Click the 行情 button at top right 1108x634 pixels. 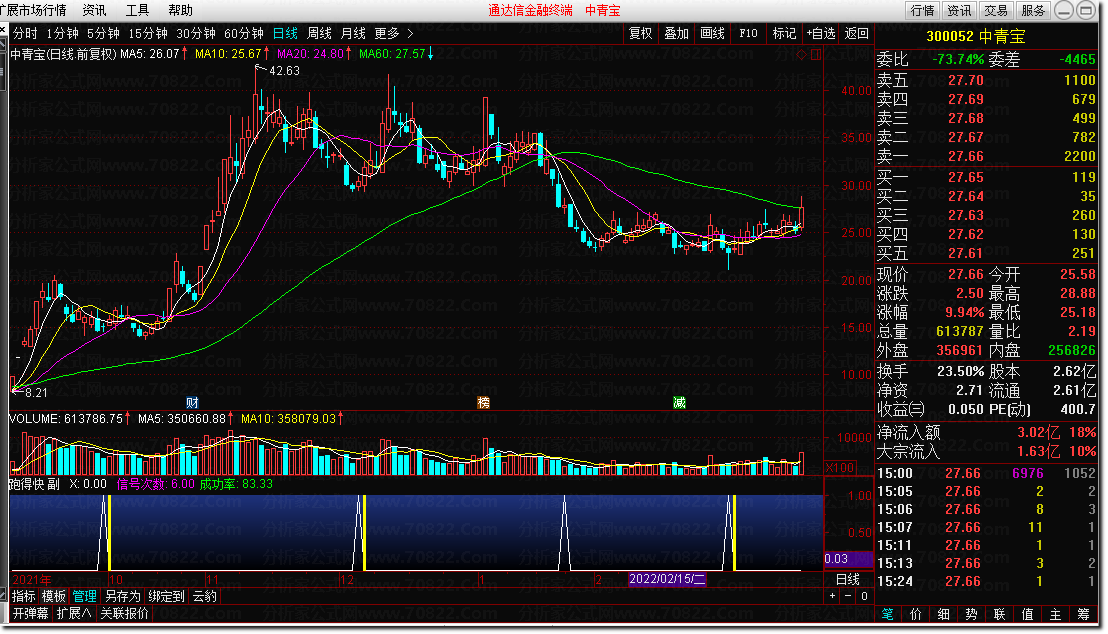pos(922,10)
